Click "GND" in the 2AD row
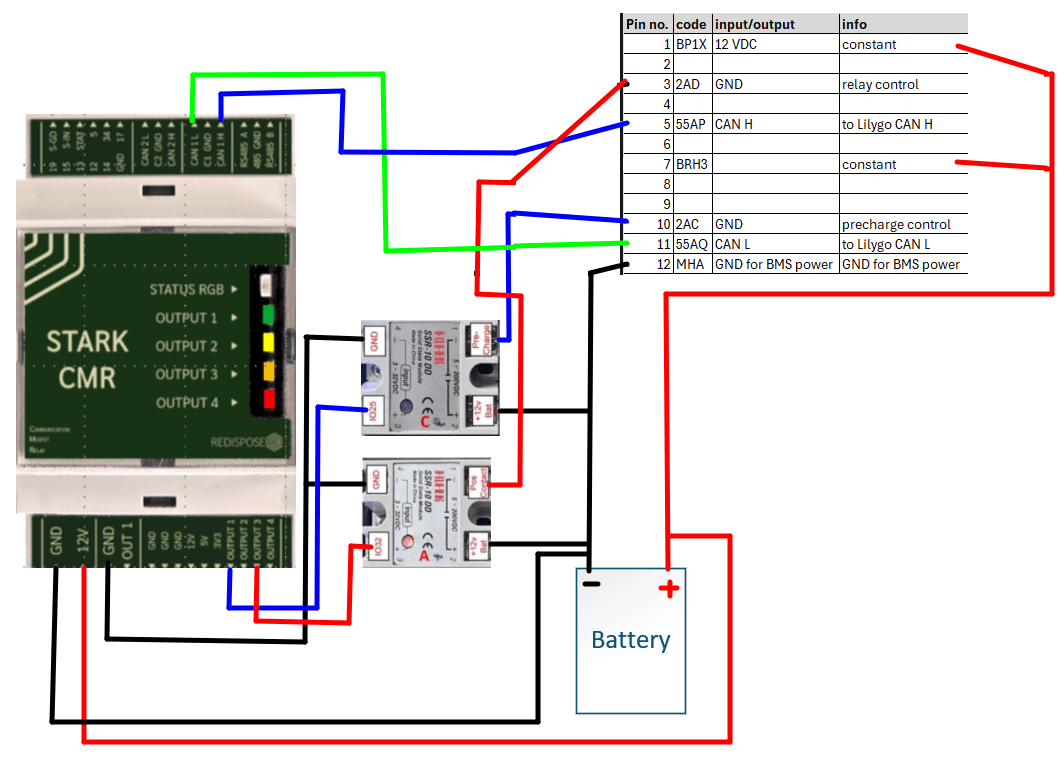Image resolution: width=1064 pixels, height=764 pixels. pyautogui.click(x=729, y=84)
